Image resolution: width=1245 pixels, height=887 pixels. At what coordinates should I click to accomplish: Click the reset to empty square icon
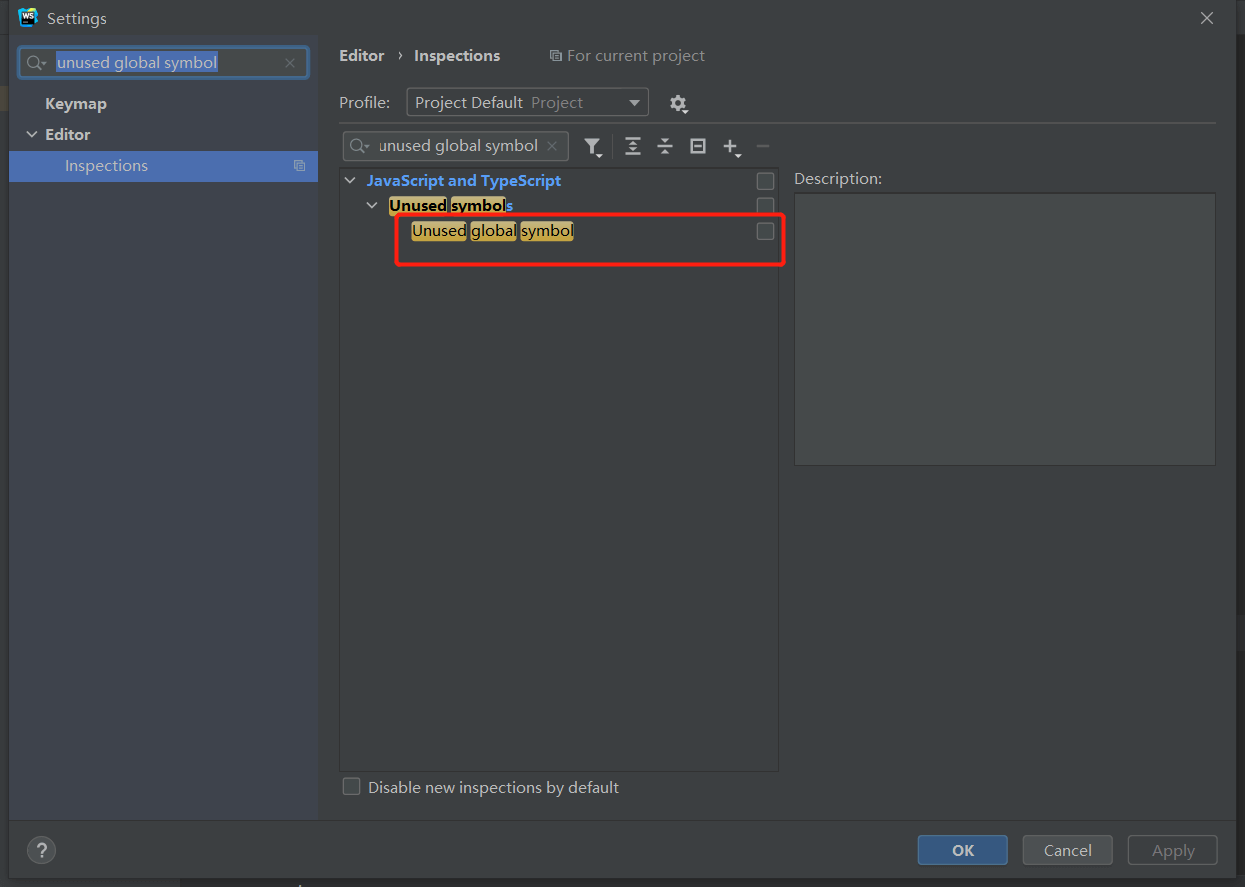698,147
